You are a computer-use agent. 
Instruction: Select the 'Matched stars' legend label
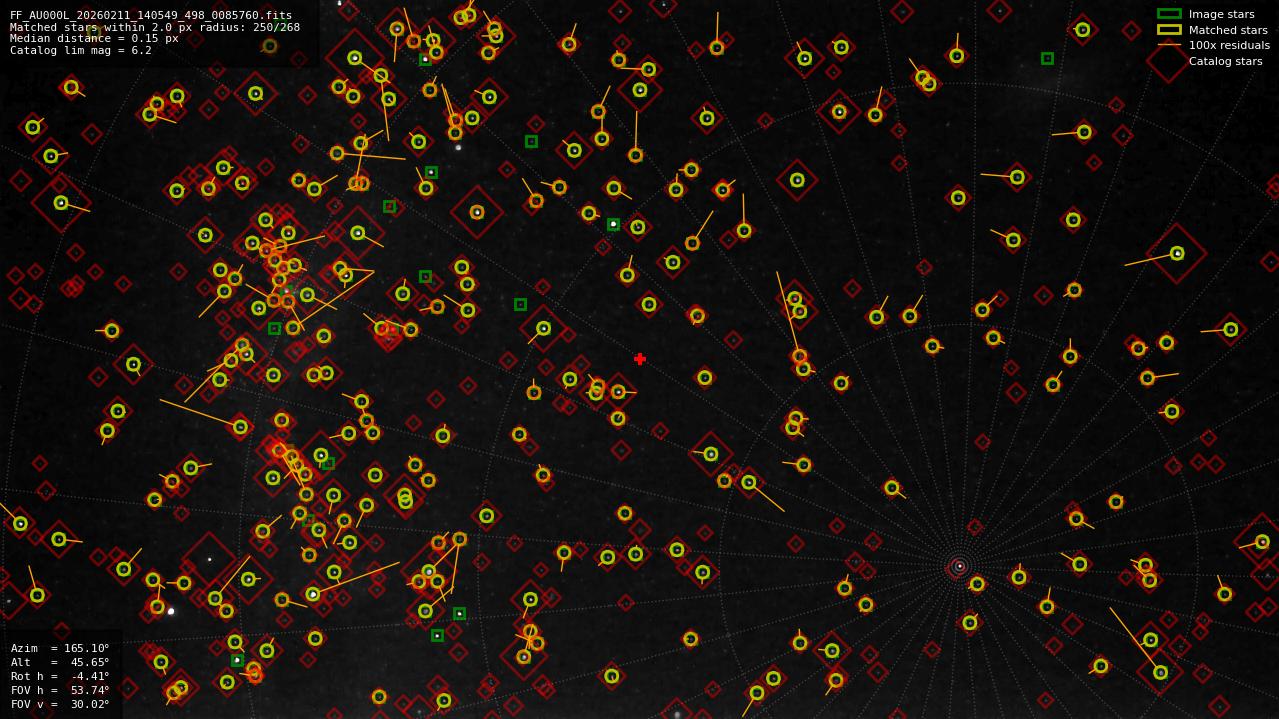tap(1228, 30)
